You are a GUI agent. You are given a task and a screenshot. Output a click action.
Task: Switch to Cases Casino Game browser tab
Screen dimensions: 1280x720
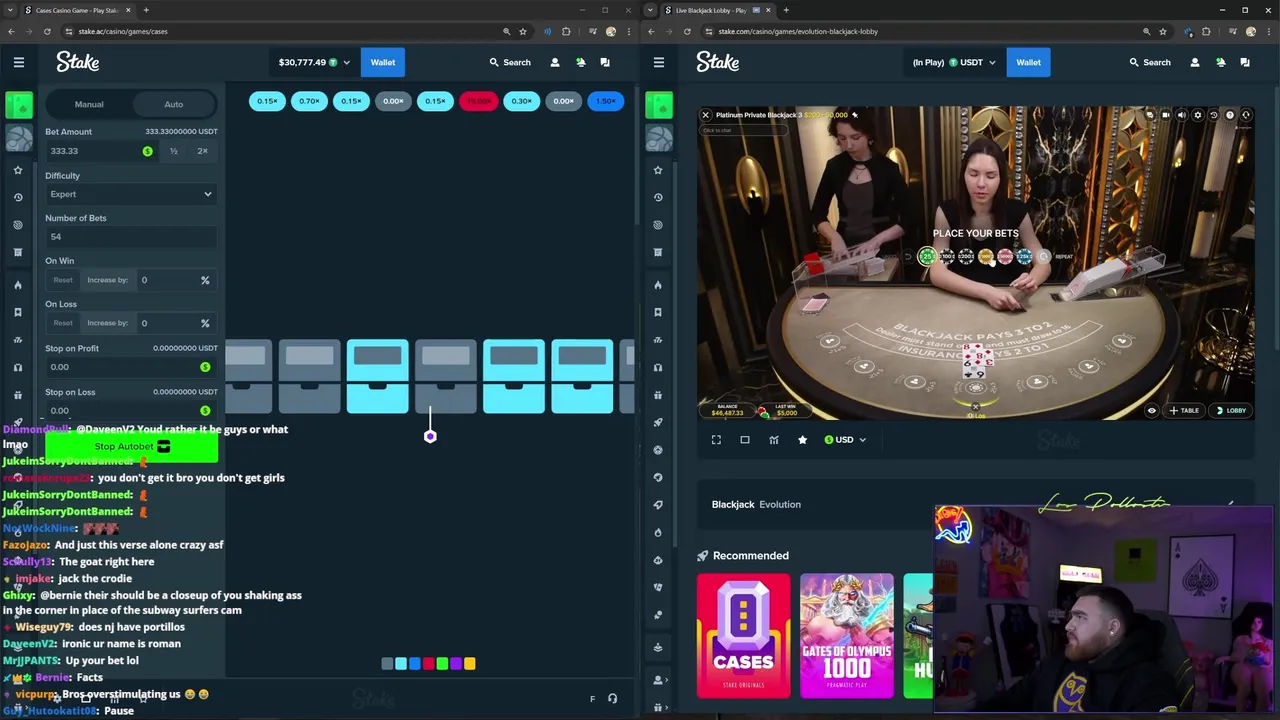click(x=78, y=10)
